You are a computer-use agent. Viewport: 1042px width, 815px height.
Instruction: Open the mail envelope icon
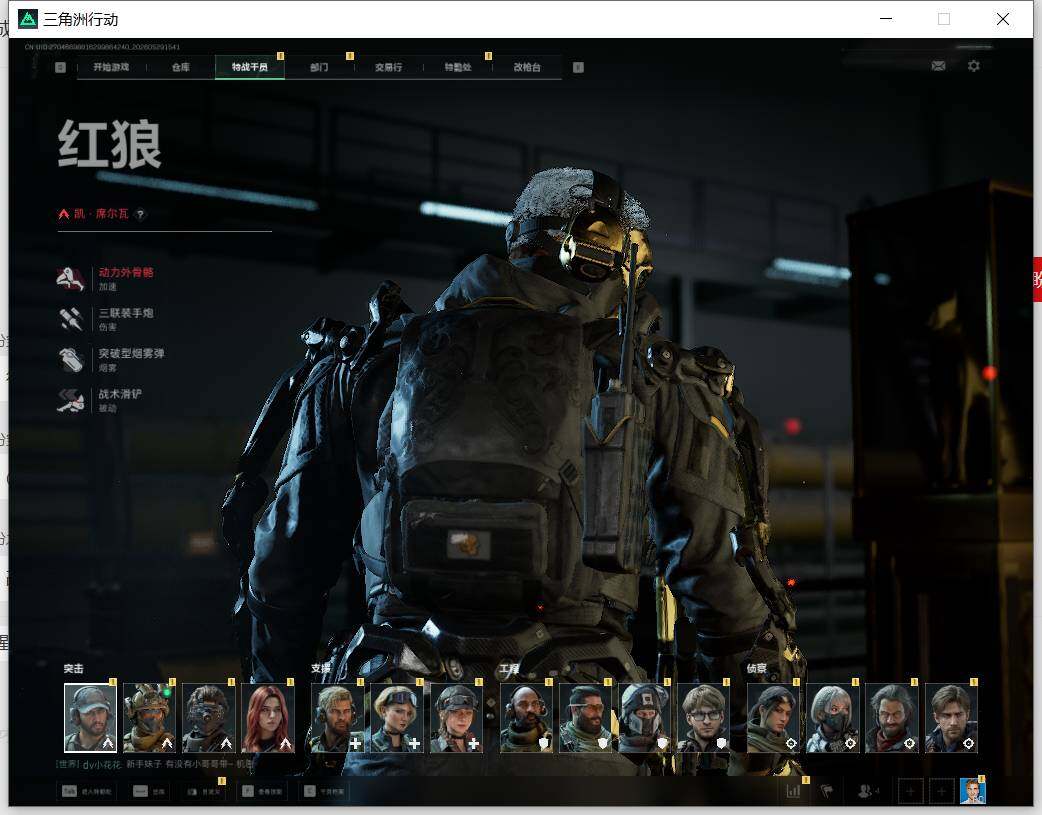(x=938, y=66)
